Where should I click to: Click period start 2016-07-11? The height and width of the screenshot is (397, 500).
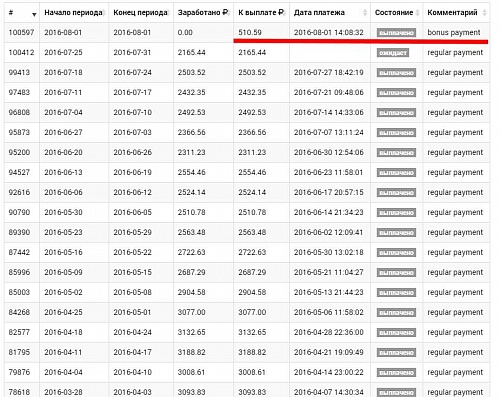pyautogui.click(x=63, y=92)
